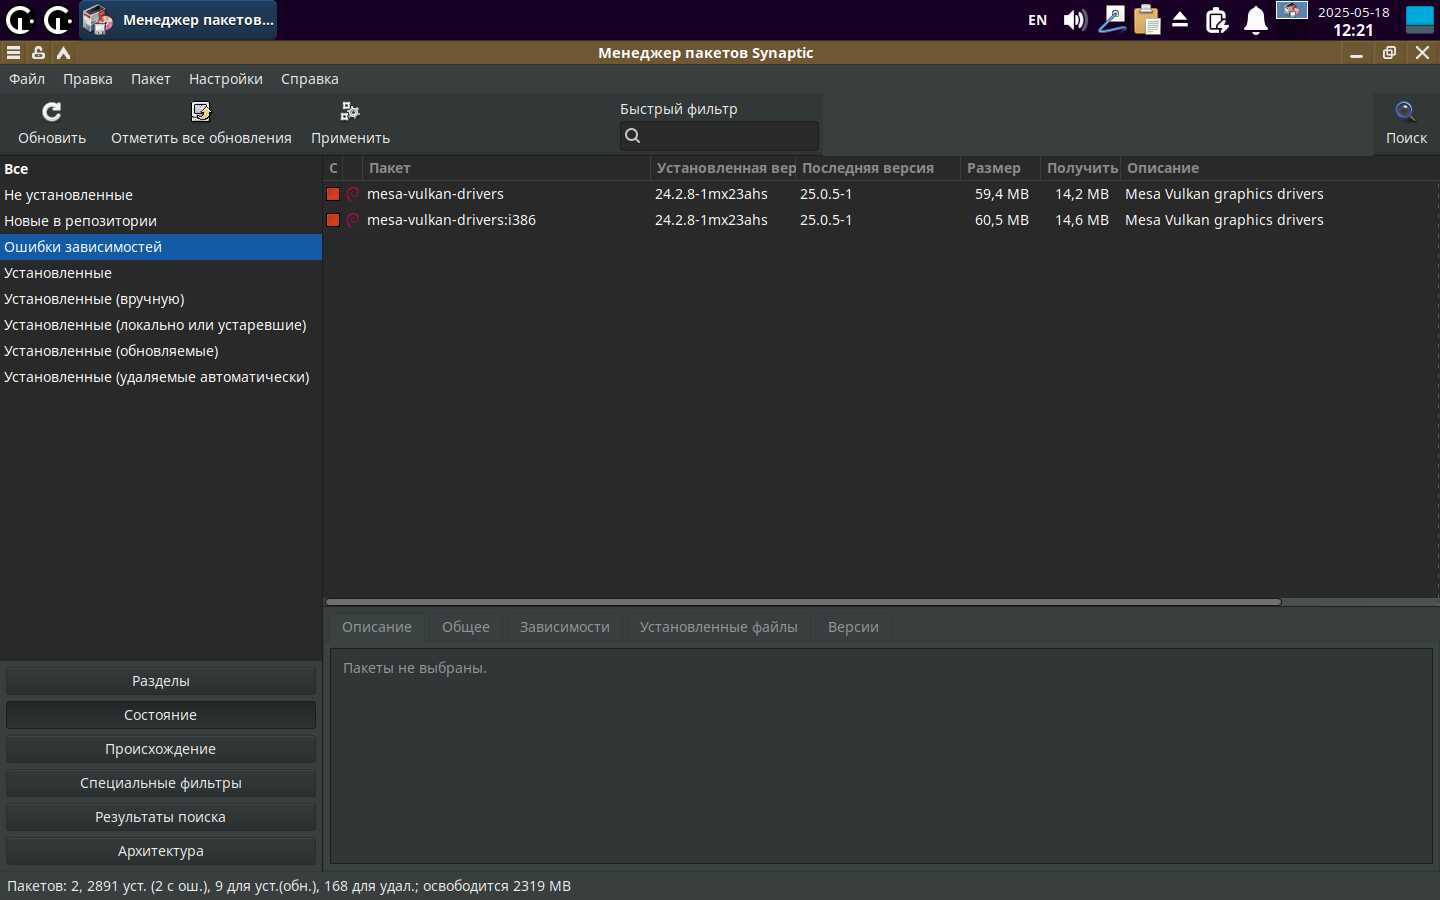Select the Установленные (вручную) filter
The width and height of the screenshot is (1440, 900).
[161, 299]
